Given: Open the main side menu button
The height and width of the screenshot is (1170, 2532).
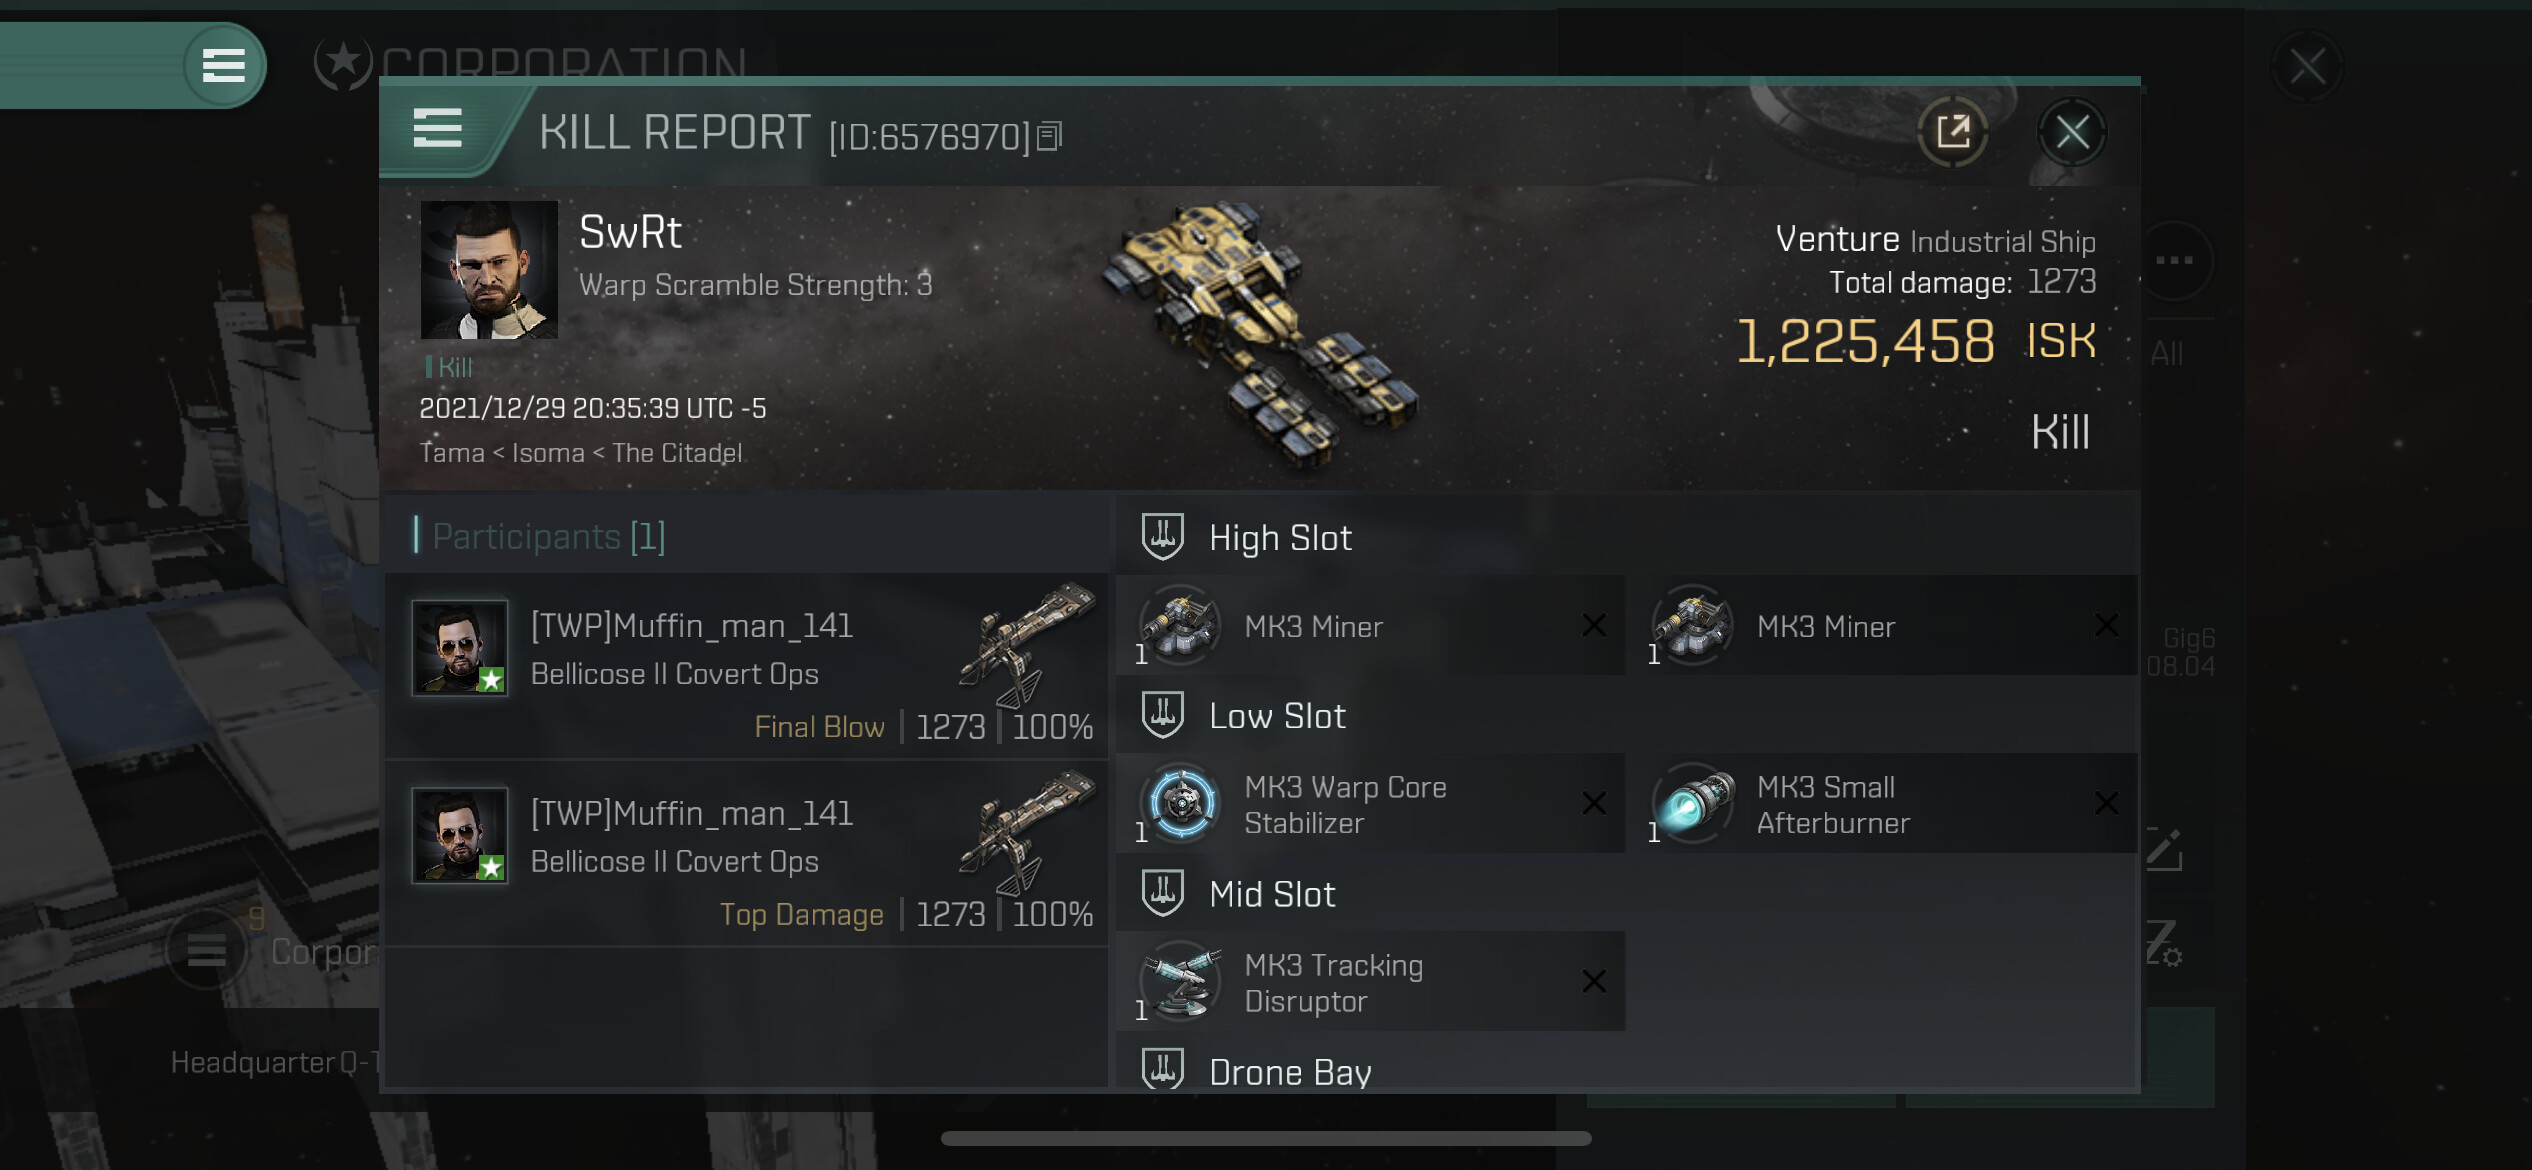Looking at the screenshot, I should pyautogui.click(x=224, y=66).
